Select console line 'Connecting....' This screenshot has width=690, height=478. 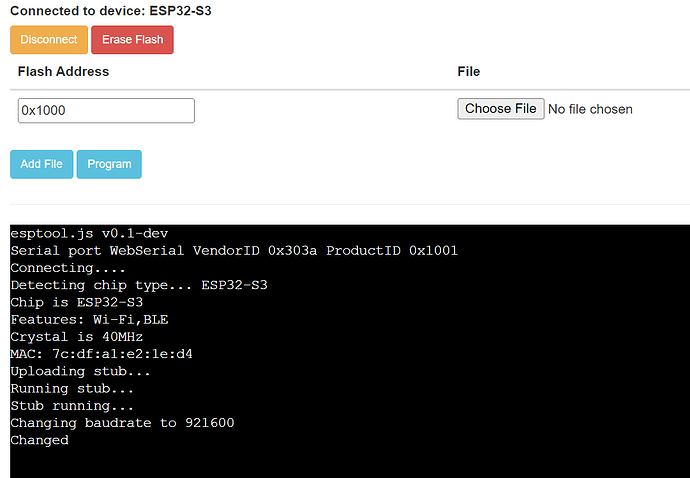pyautogui.click(x=68, y=268)
